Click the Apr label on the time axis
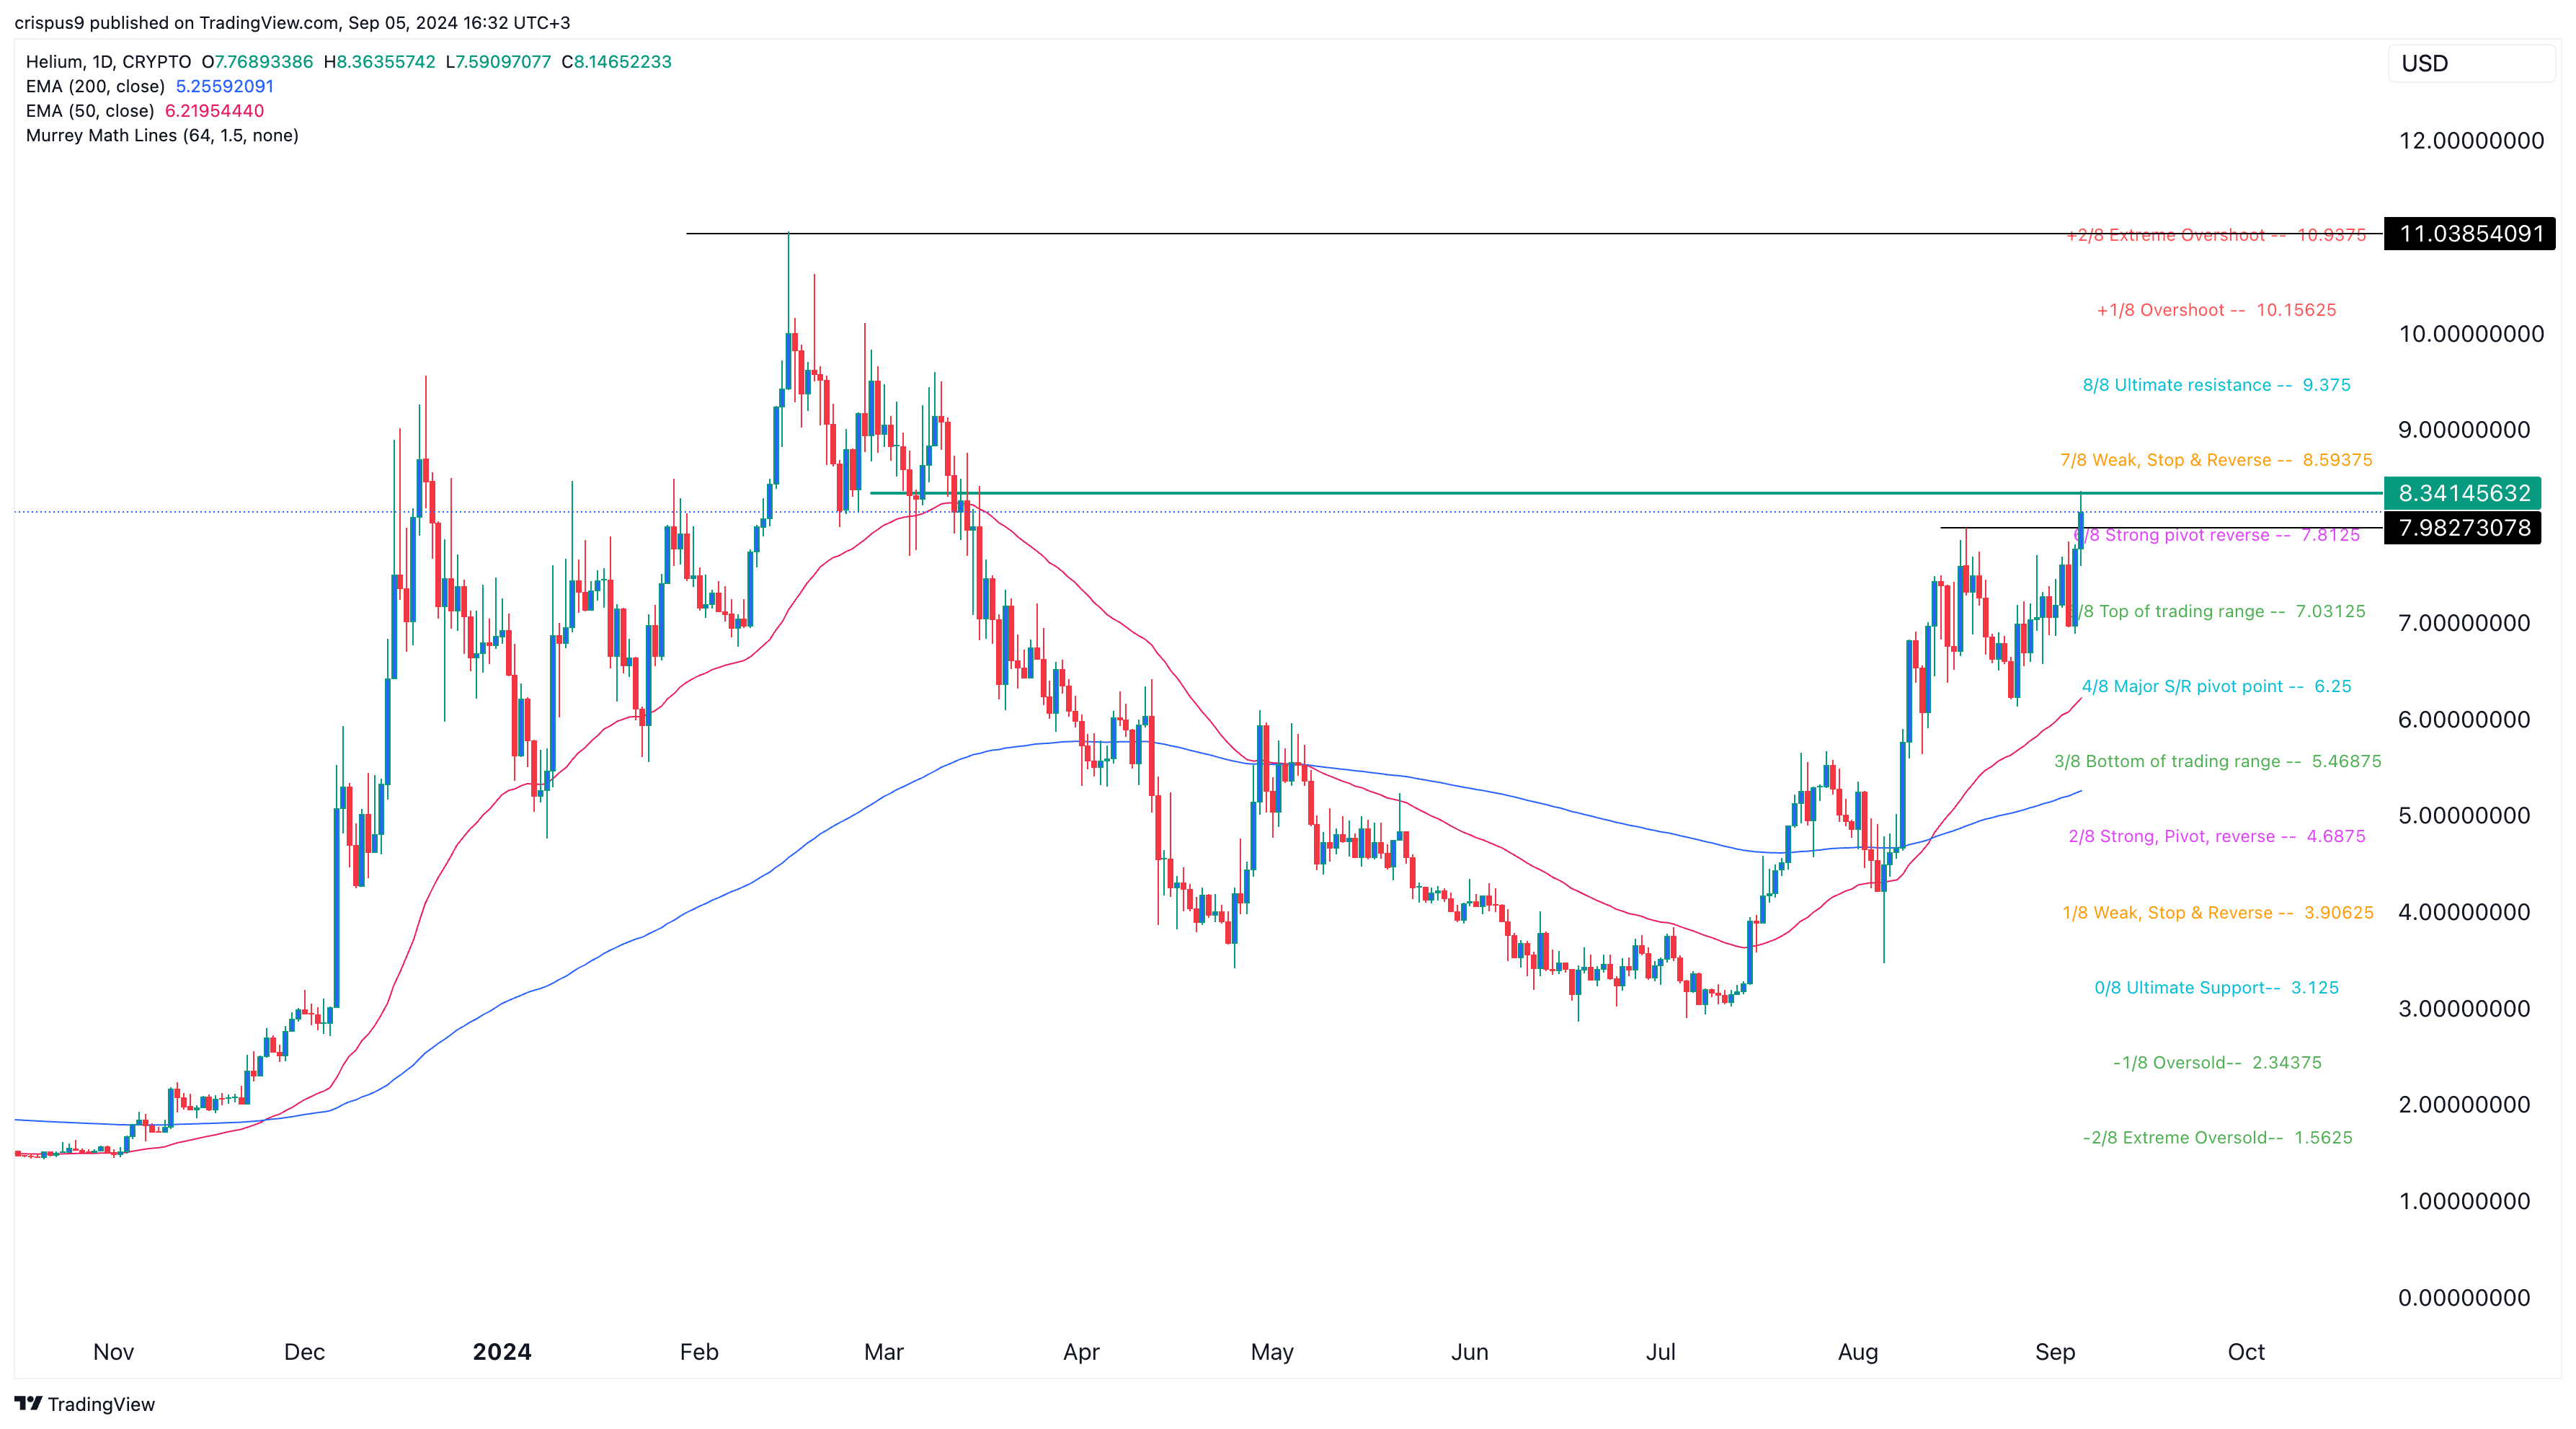The height and width of the screenshot is (1429, 2576). [x=1081, y=1352]
